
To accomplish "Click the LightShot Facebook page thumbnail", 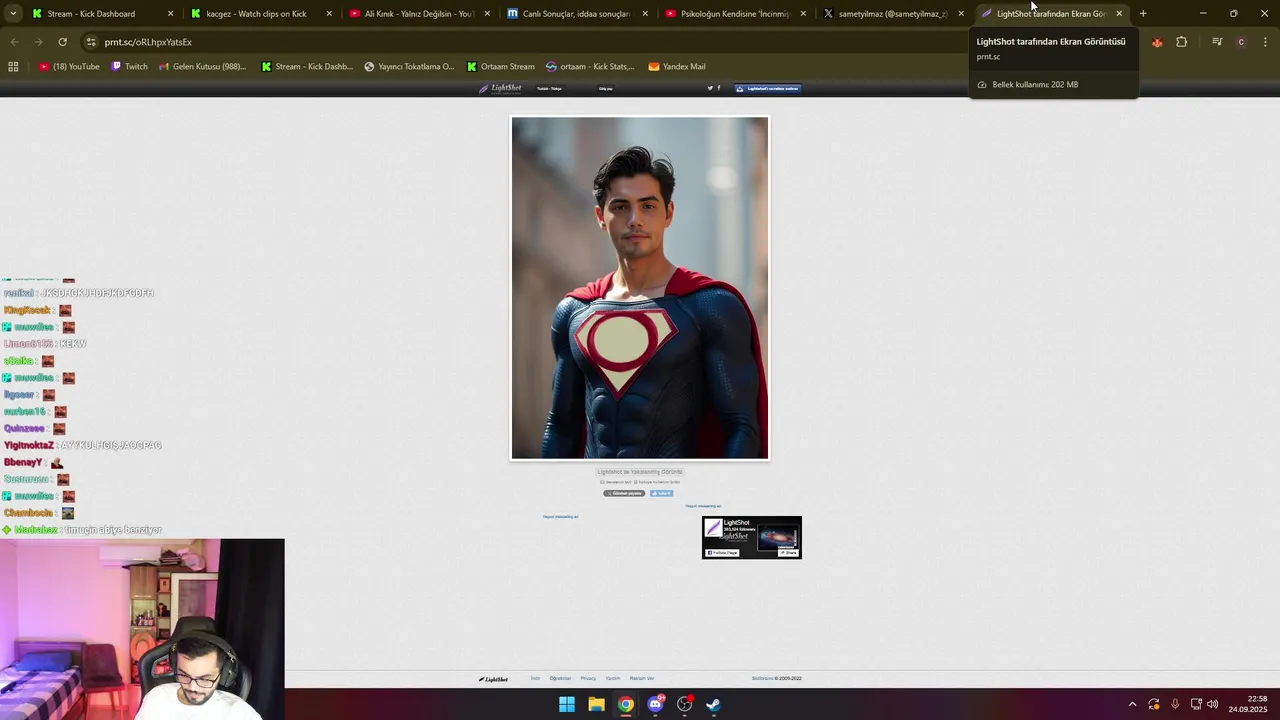I will tap(713, 527).
